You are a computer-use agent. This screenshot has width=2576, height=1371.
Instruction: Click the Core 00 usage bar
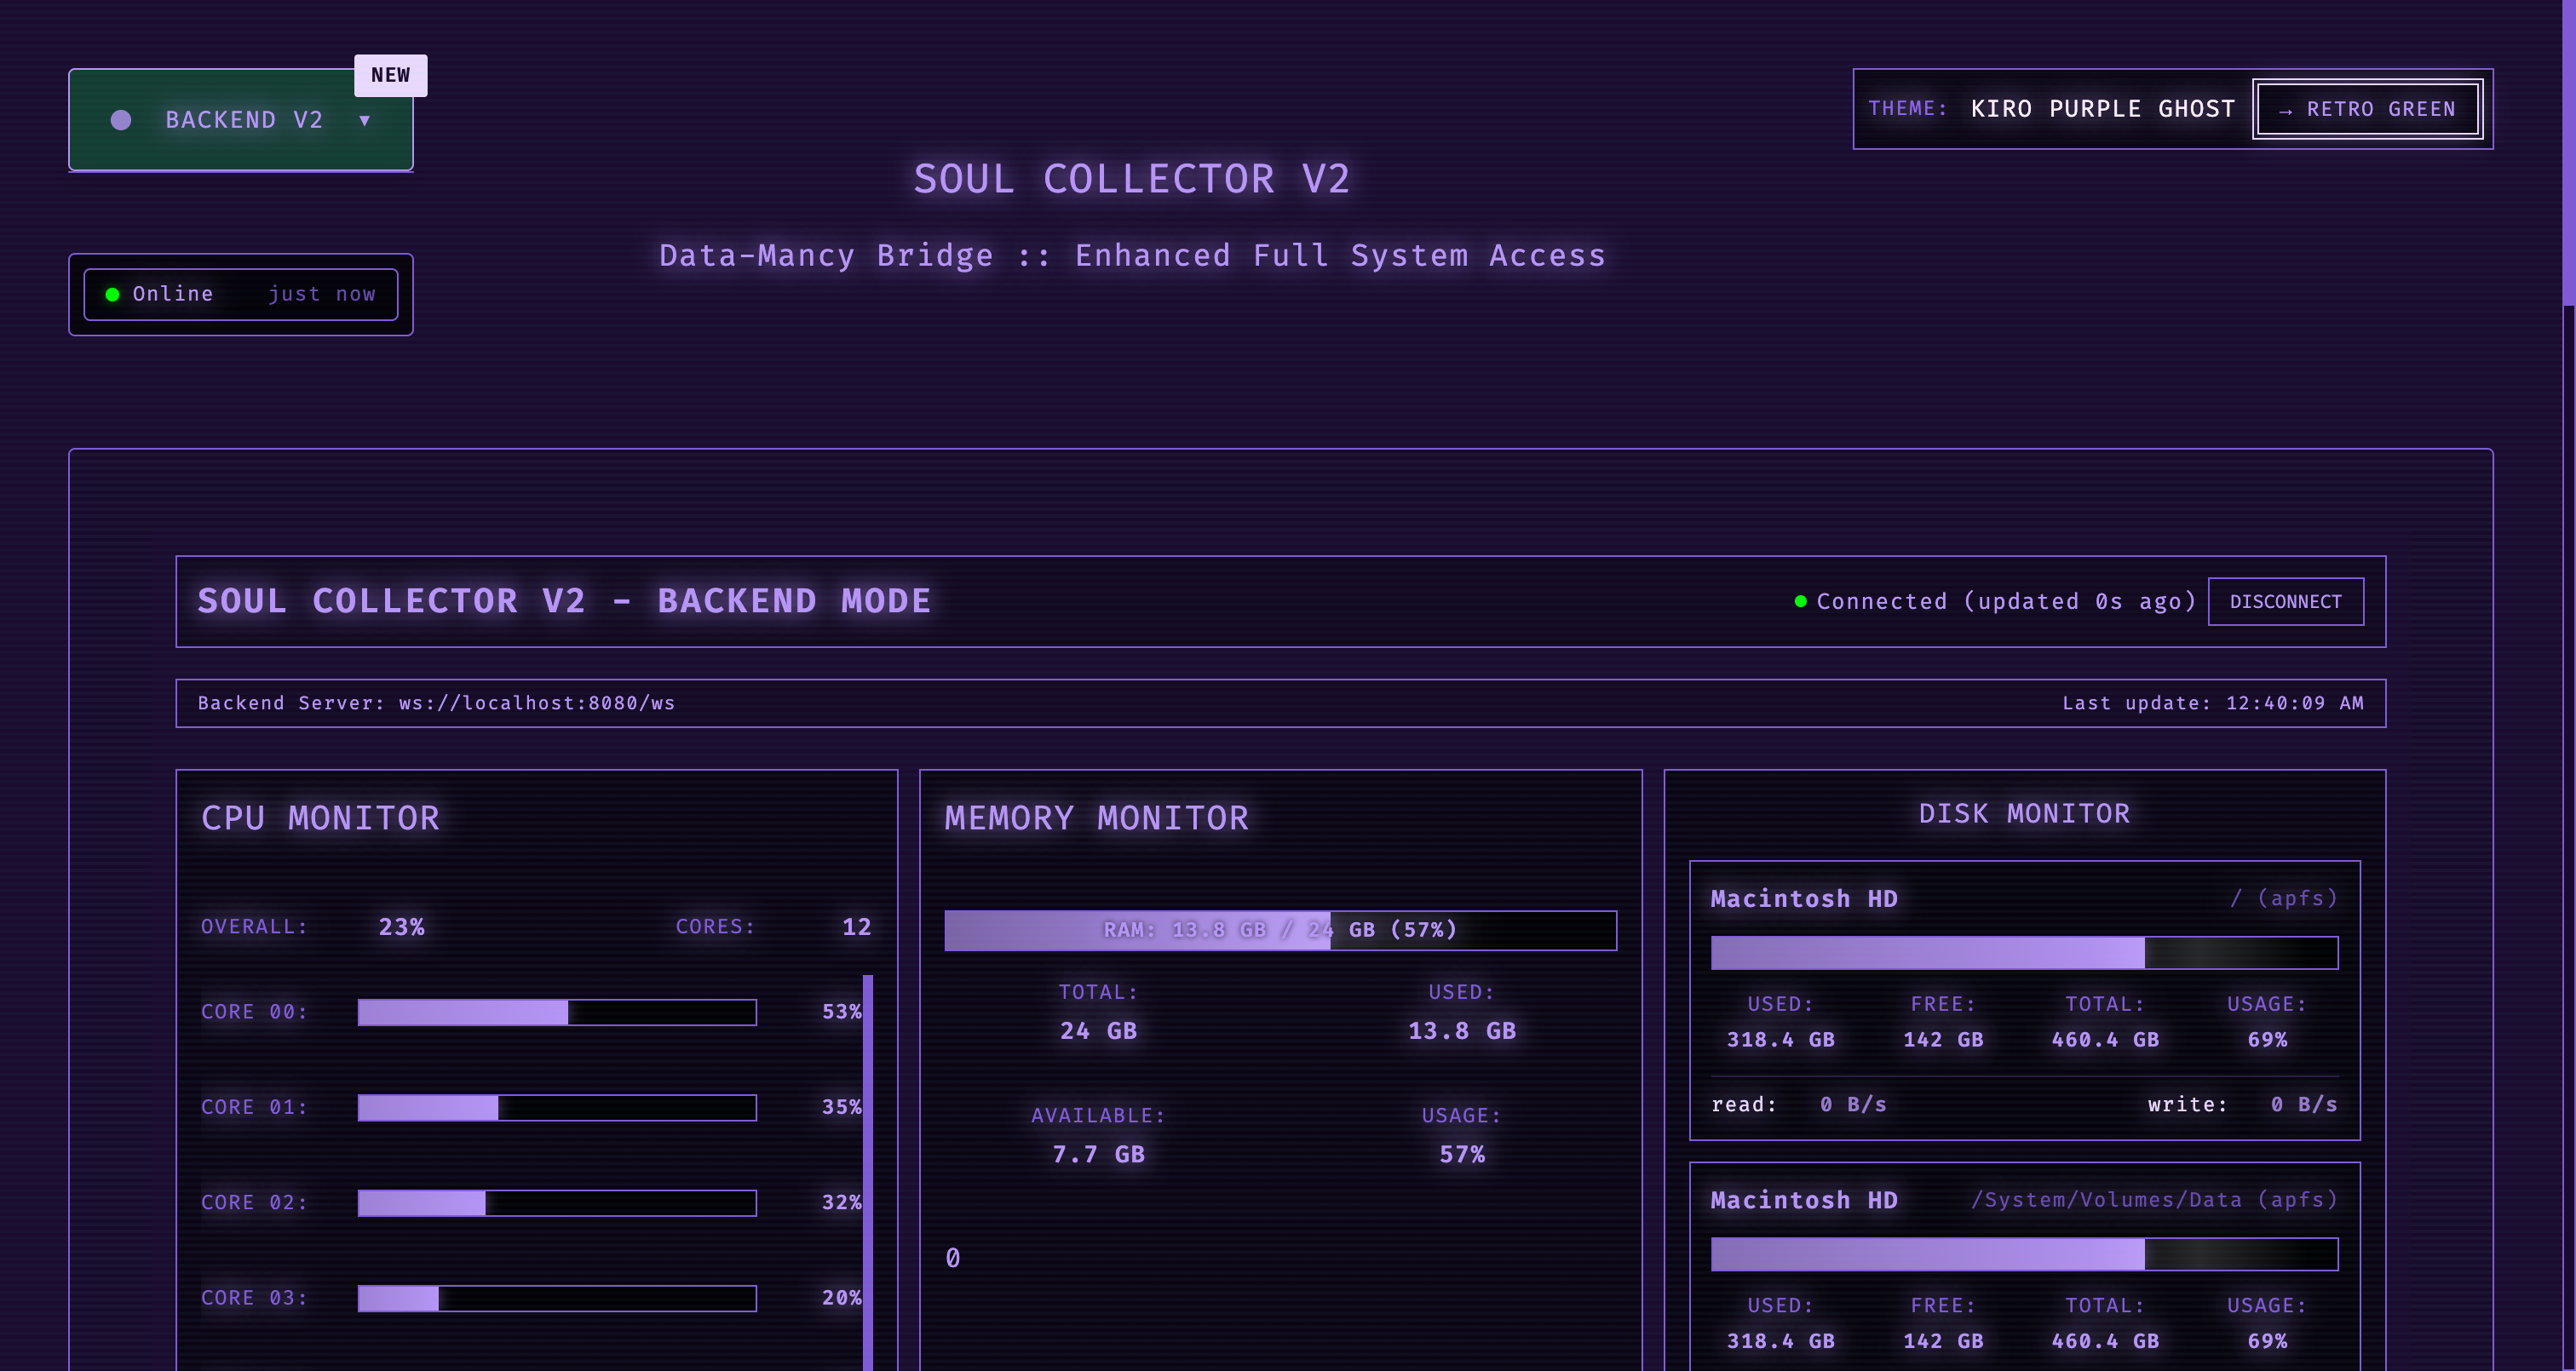[x=557, y=1012]
